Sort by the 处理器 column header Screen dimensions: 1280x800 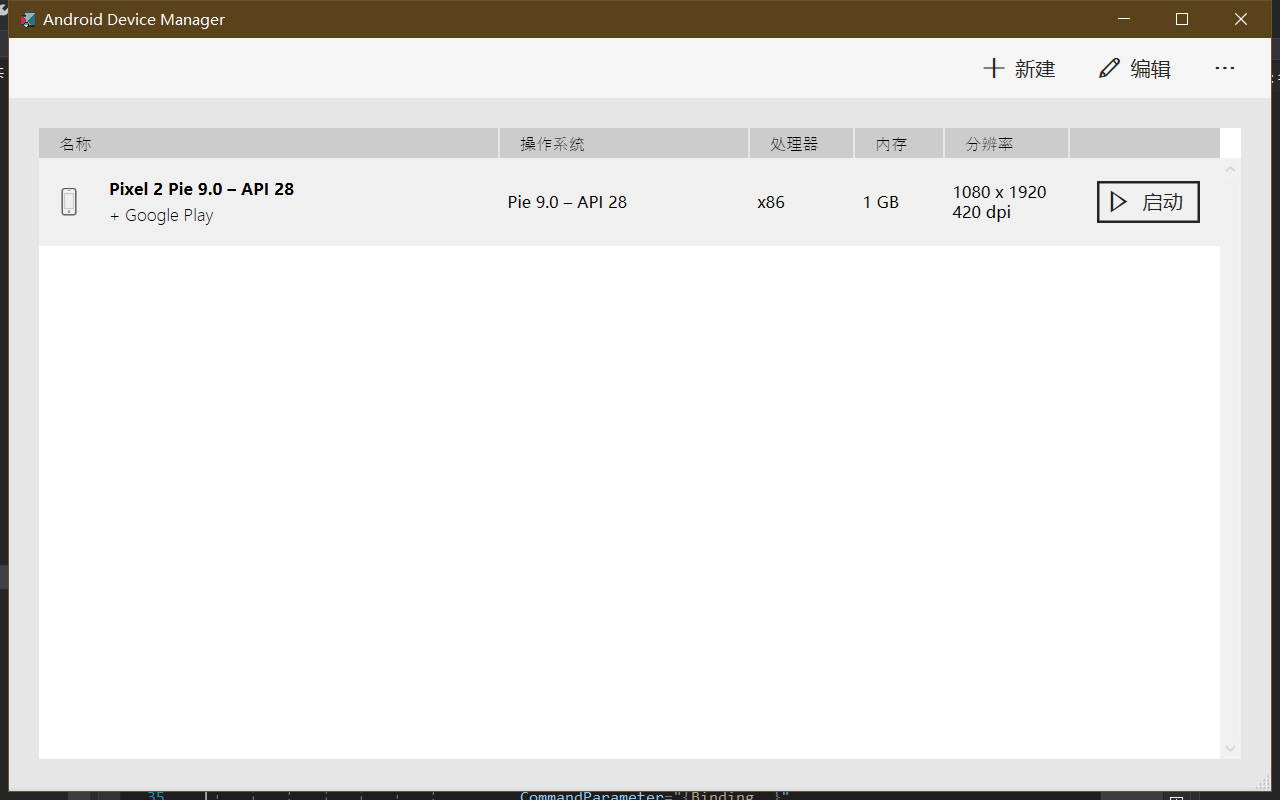[801, 144]
